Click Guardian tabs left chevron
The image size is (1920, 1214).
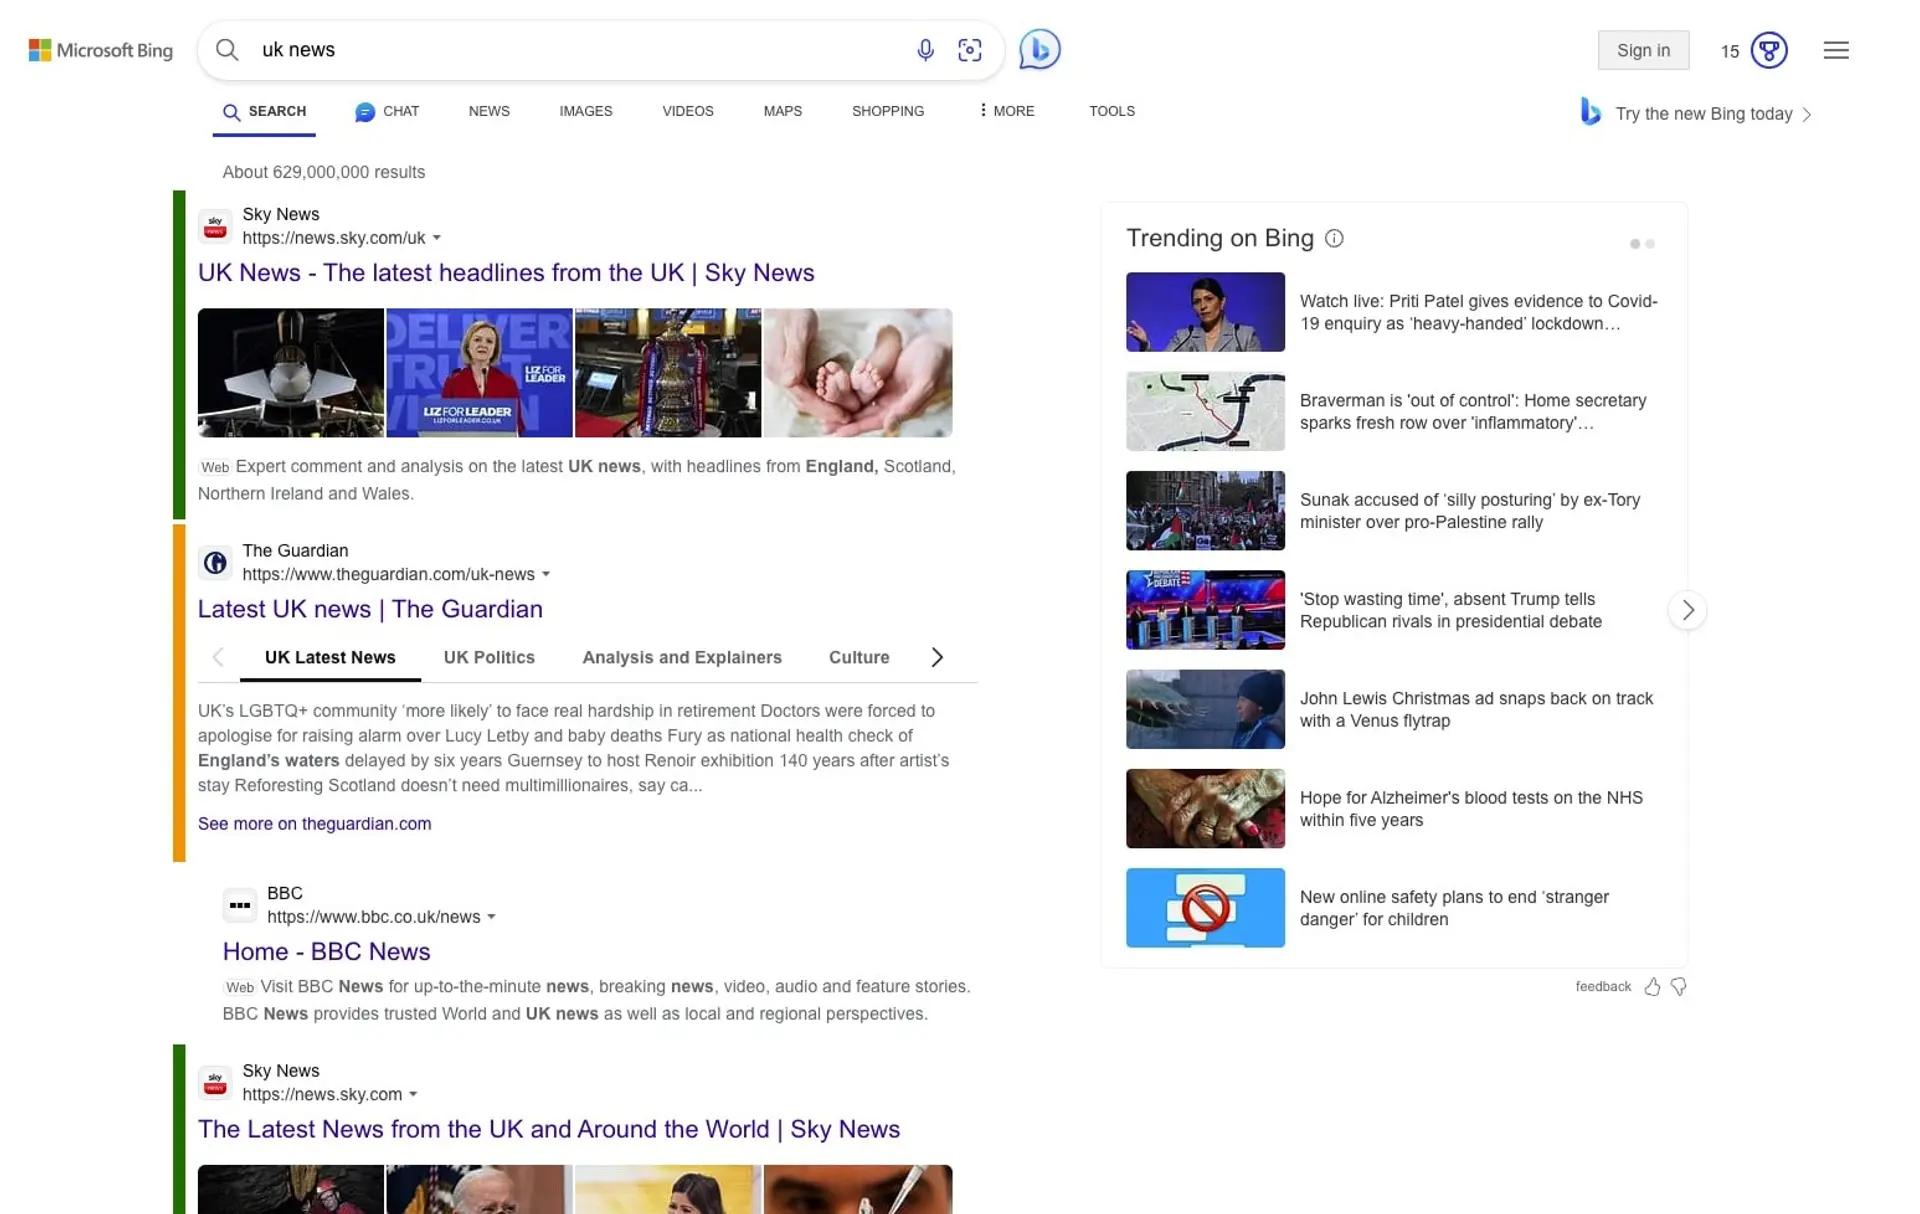(218, 657)
